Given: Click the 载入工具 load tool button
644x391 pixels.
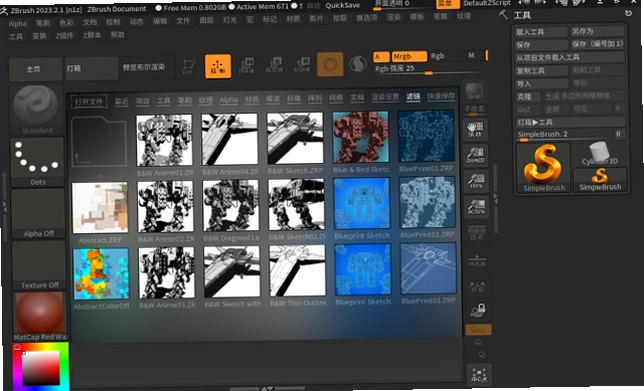Looking at the screenshot, I should pos(541,32).
